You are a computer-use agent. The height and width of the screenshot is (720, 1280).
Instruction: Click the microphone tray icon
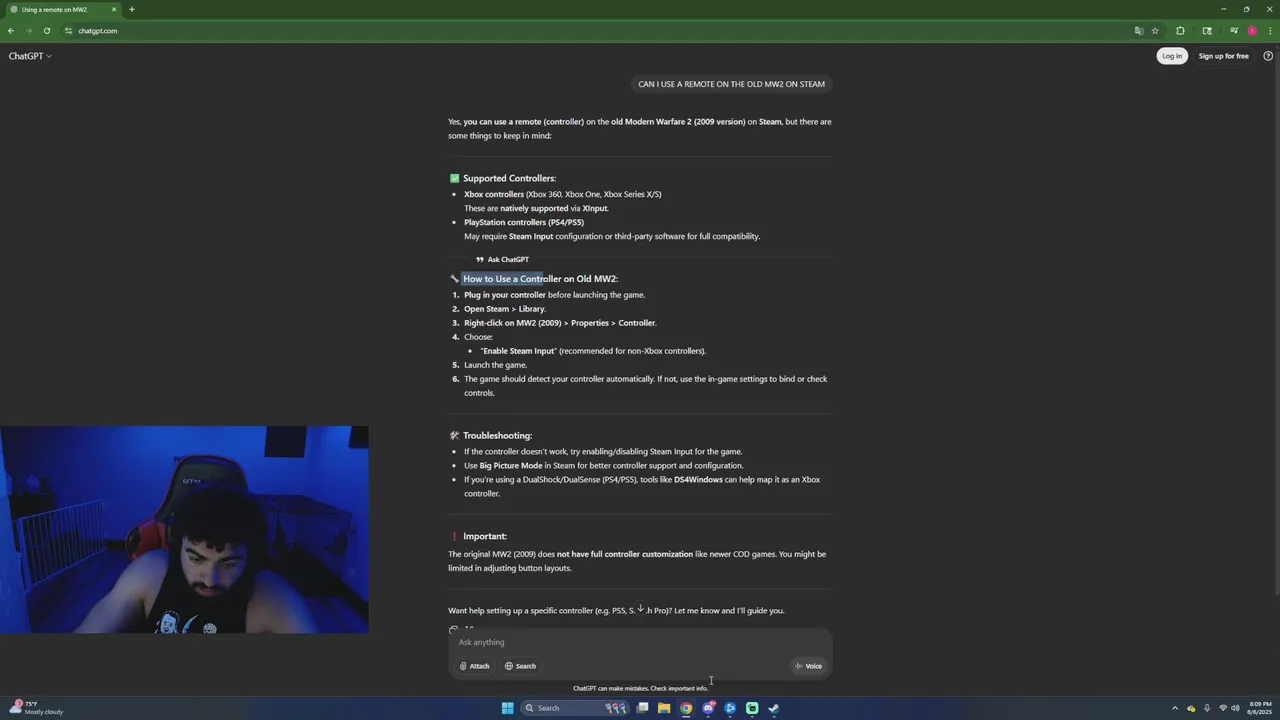tap(1207, 708)
